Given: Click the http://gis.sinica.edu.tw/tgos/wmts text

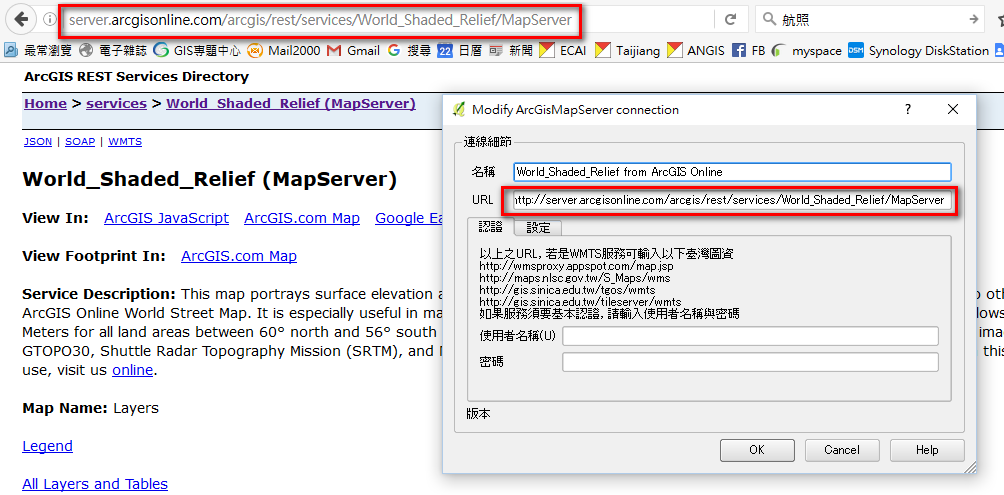Looking at the screenshot, I should tap(567, 289).
